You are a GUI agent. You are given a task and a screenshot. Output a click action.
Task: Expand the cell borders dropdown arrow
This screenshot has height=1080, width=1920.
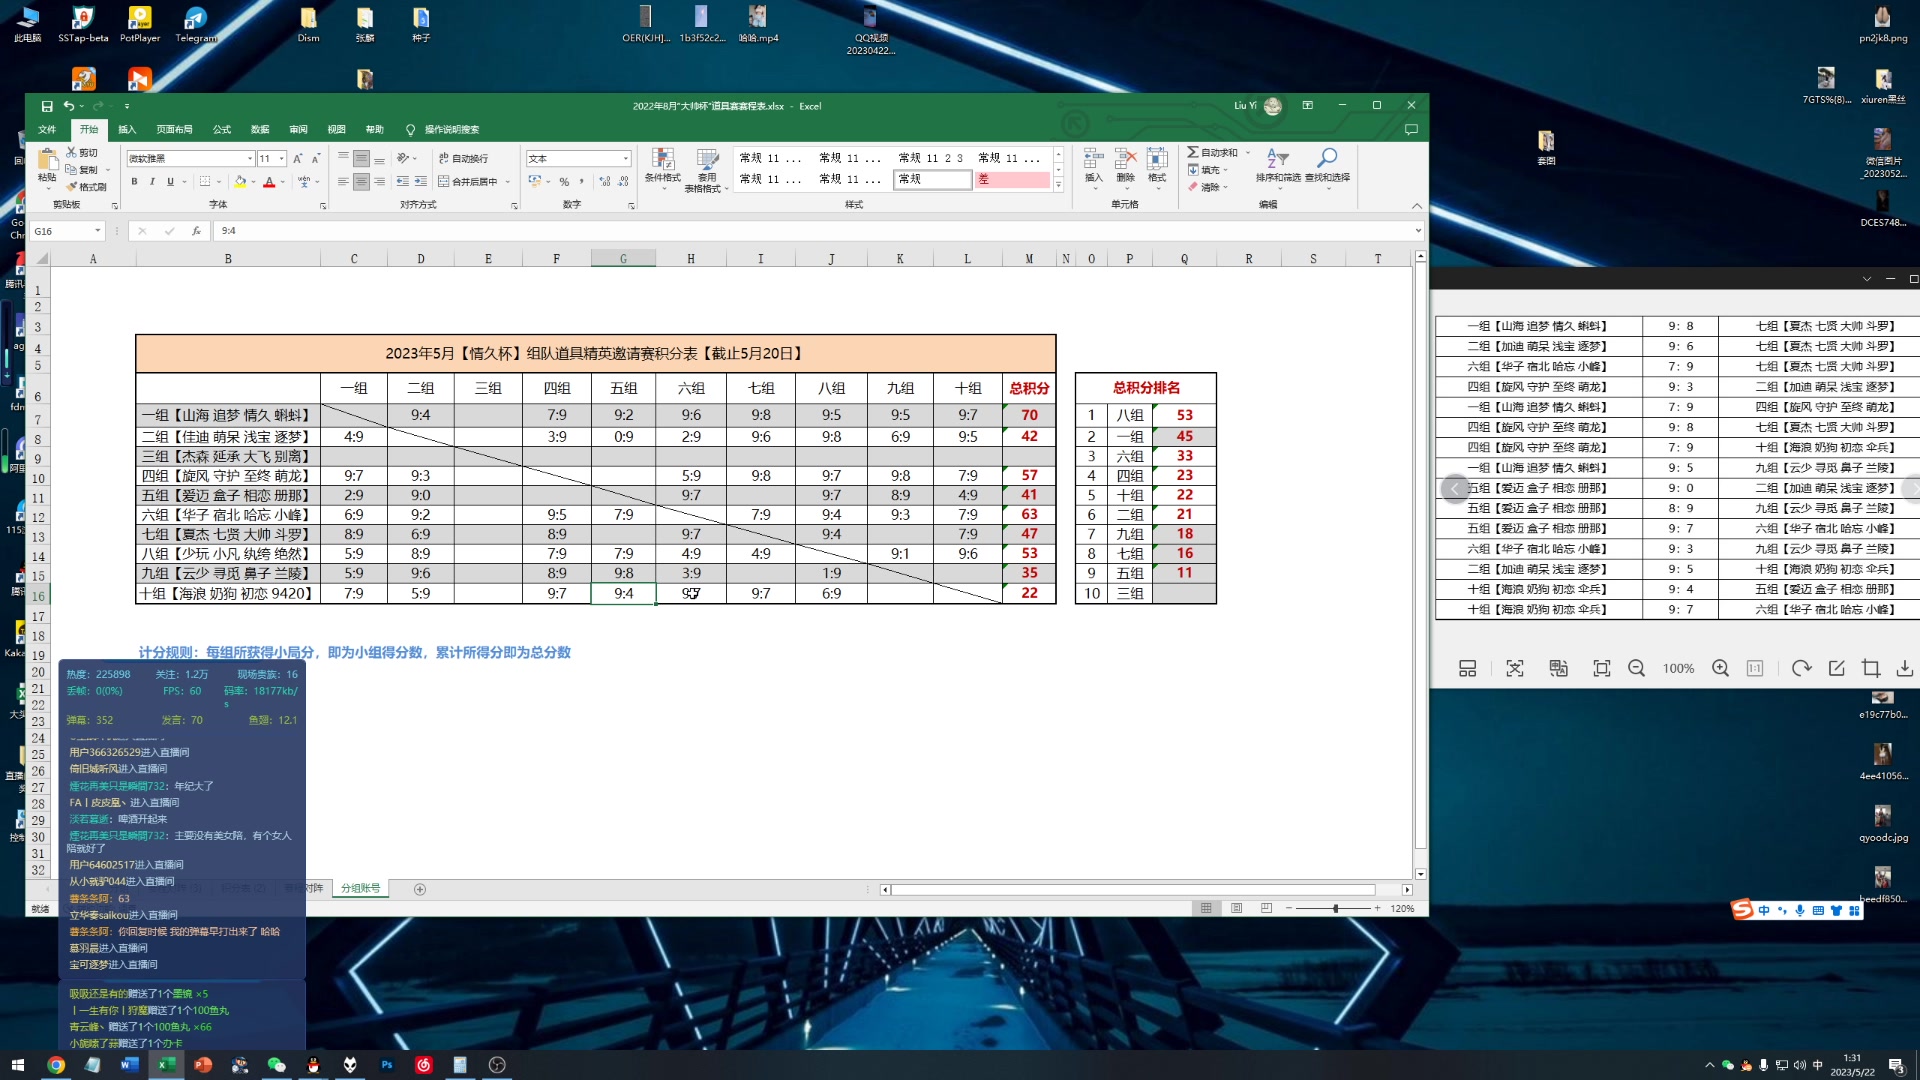[x=219, y=182]
